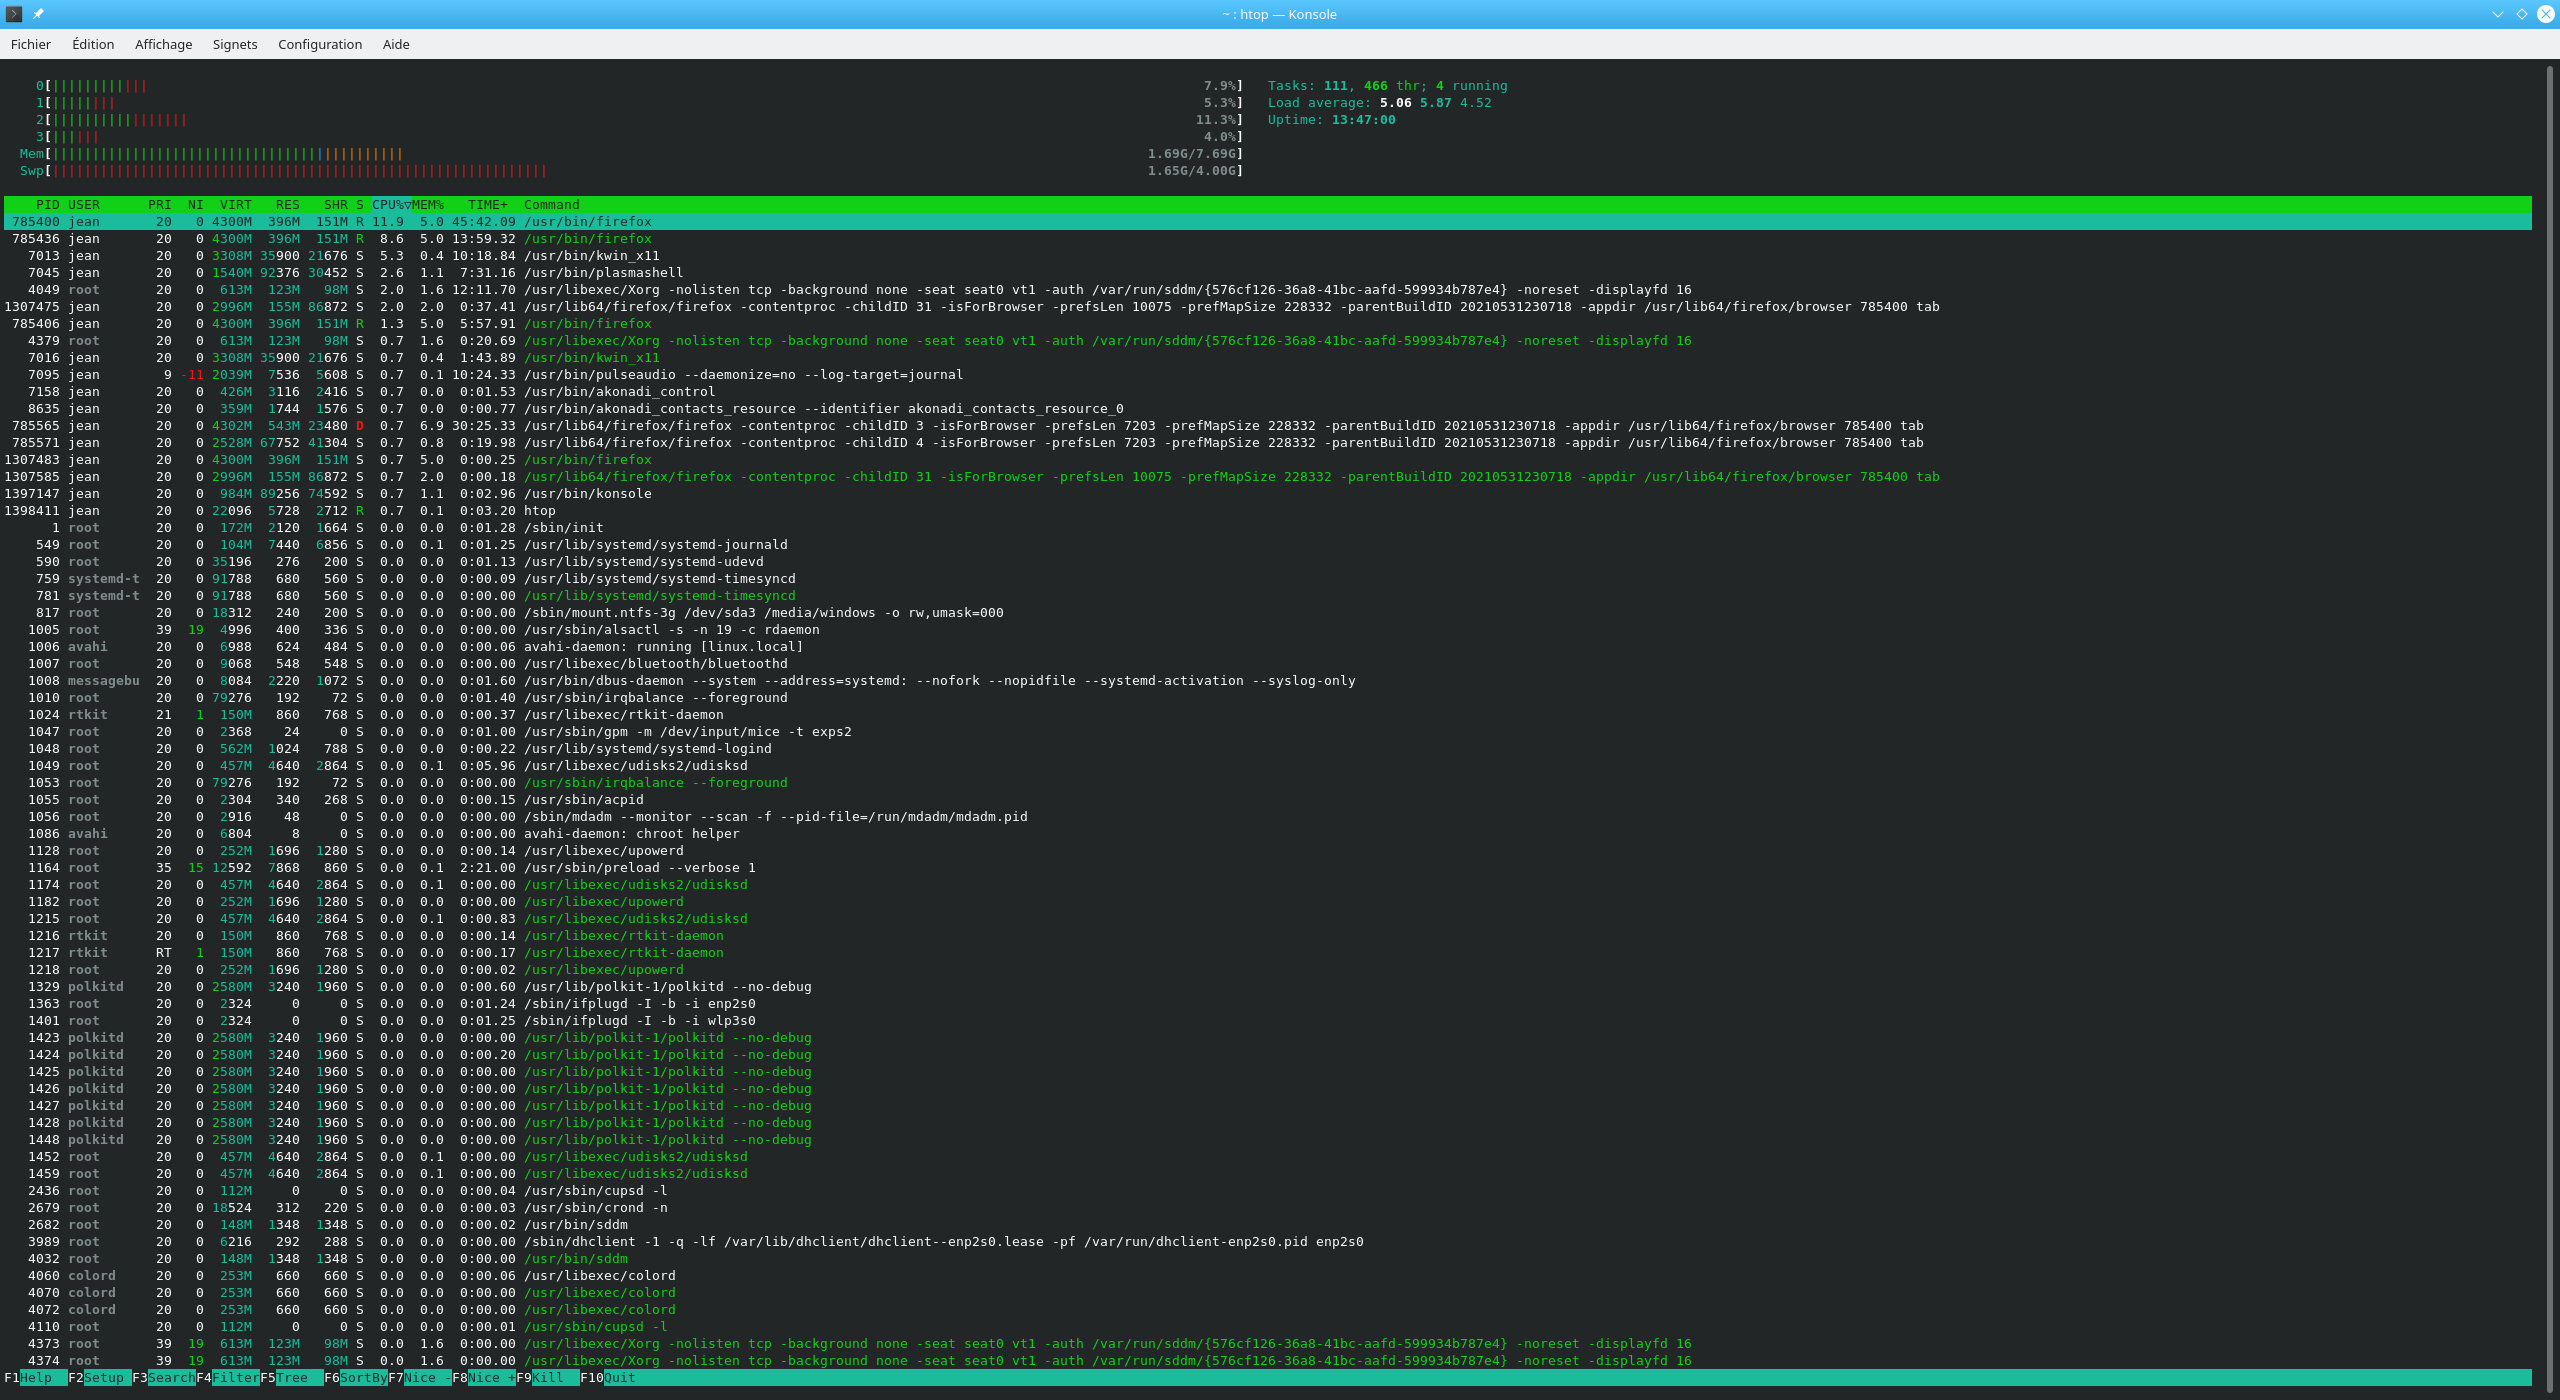Open the Signets menu
Viewport: 2560px width, 1400px height.
(x=235, y=44)
